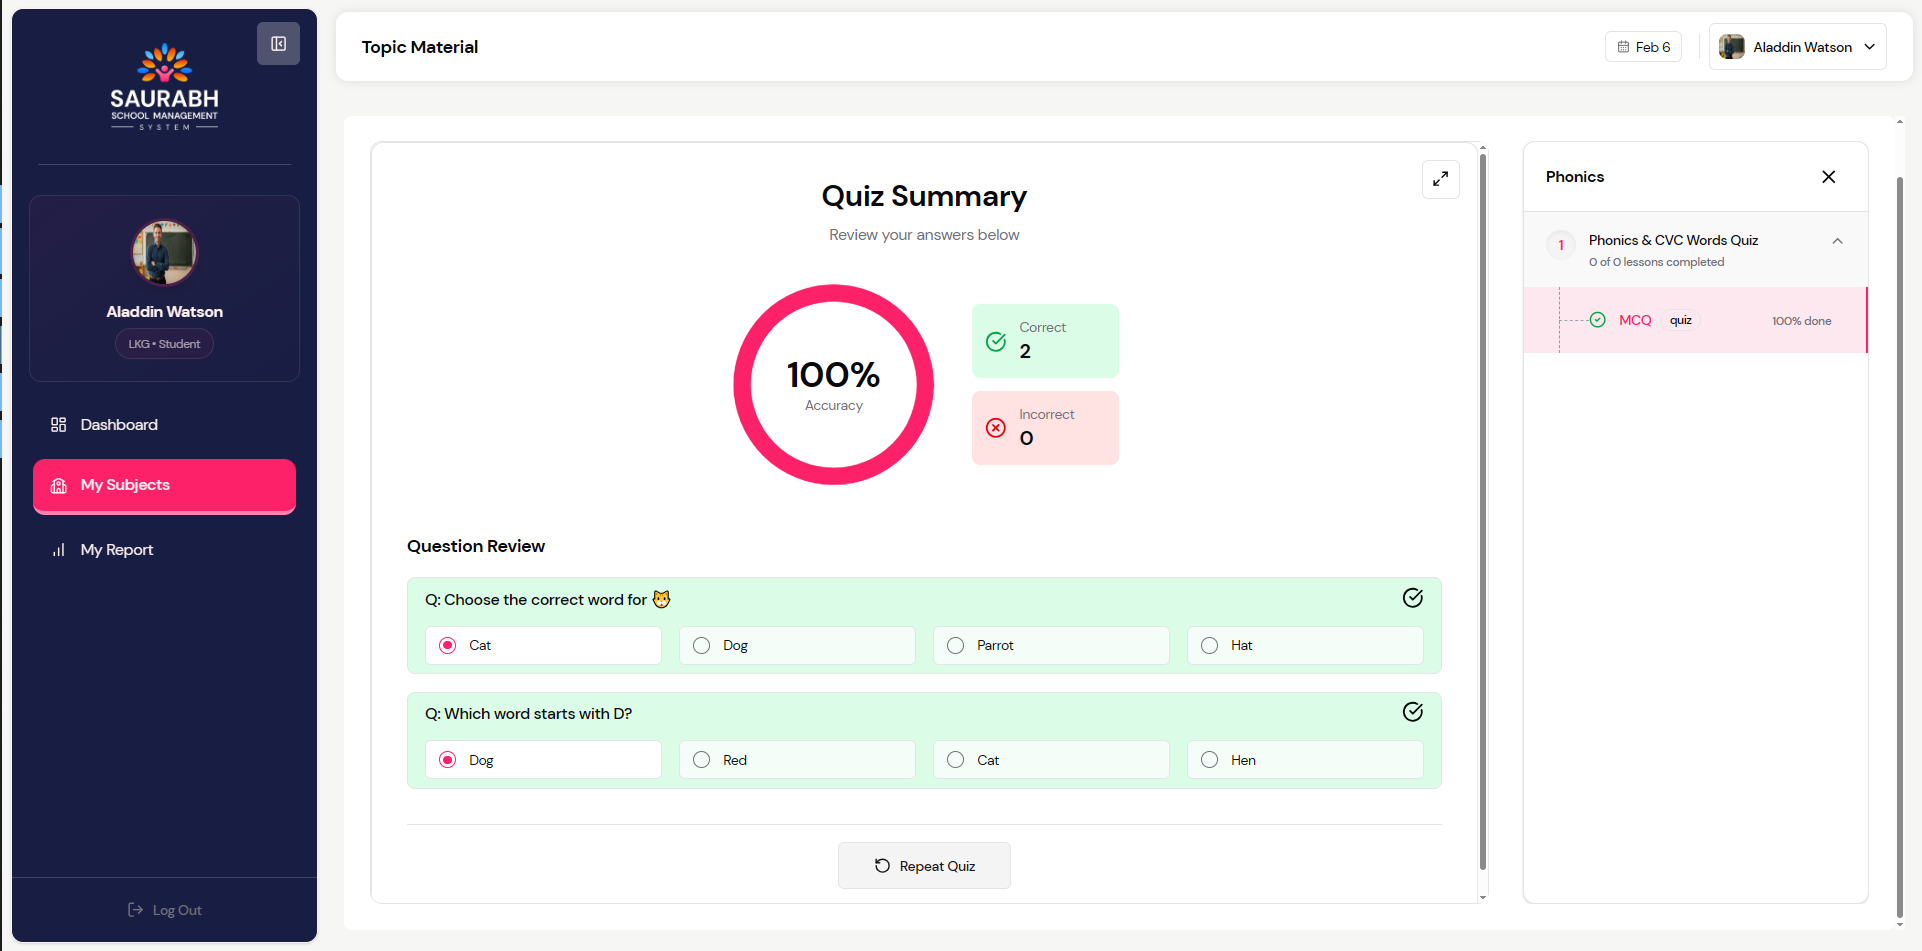Click the sidebar profile picture

165,253
